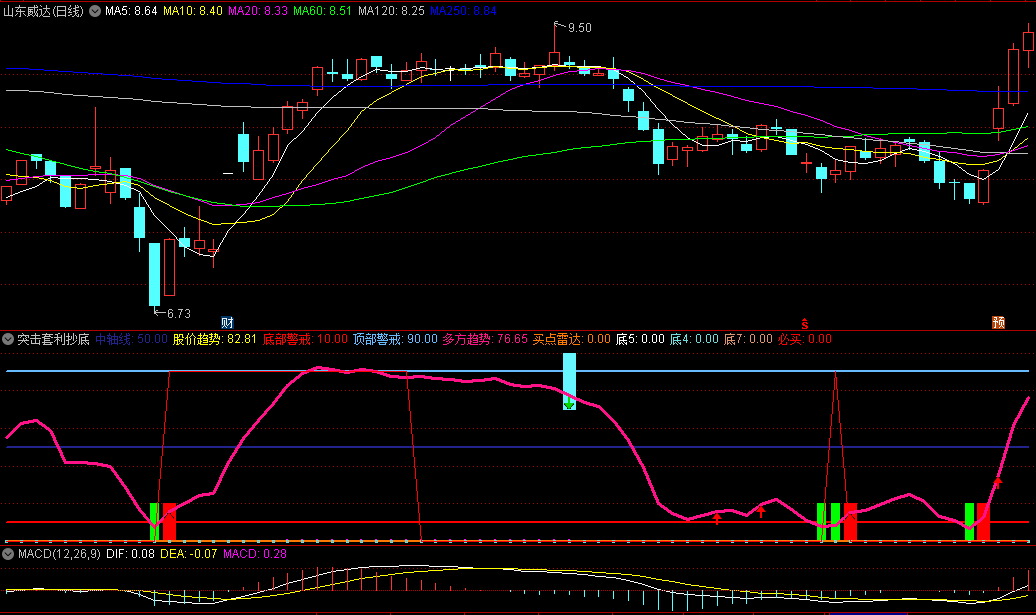Click the 6.73 low price annotation
Screen dimensions: 1036x615
point(178,314)
